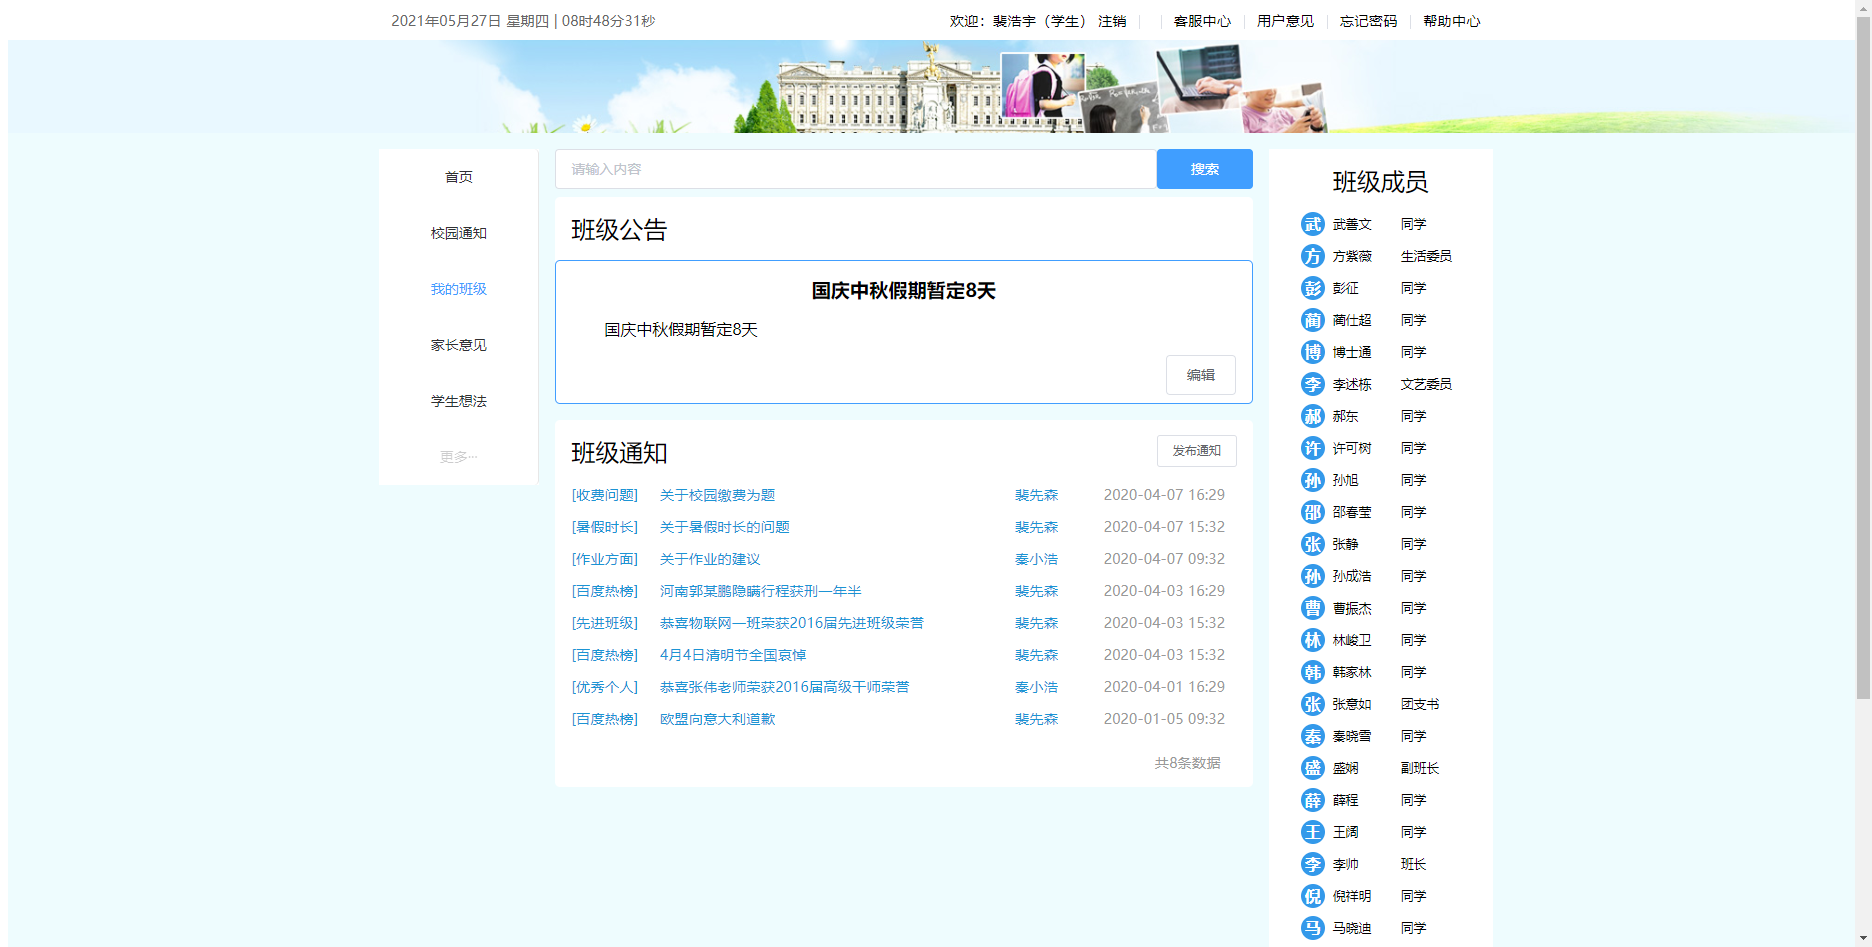The height and width of the screenshot is (947, 1872).
Task: Click the [作业方面] category tag
Action: coord(604,559)
